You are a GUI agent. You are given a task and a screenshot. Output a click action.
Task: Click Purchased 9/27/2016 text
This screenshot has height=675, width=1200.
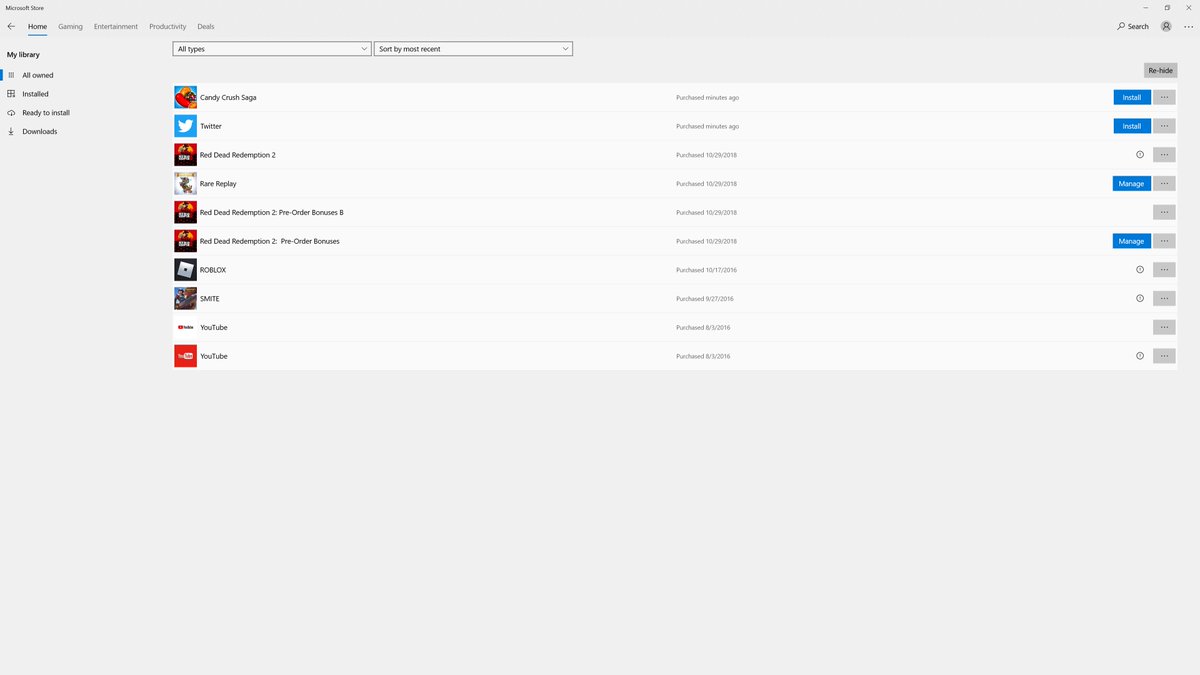click(705, 299)
